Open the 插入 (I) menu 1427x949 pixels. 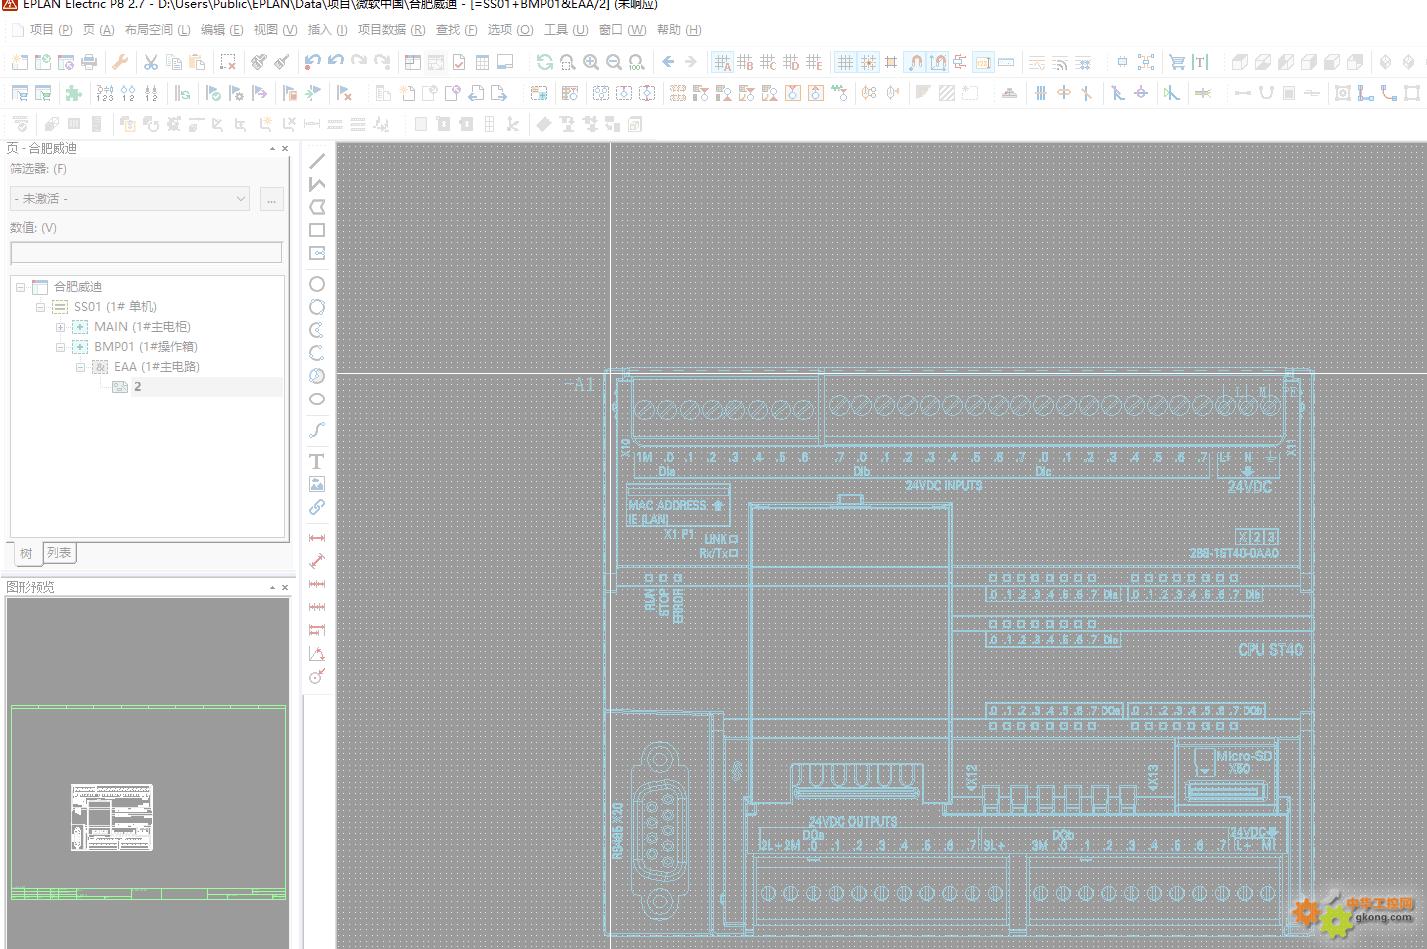pos(327,30)
